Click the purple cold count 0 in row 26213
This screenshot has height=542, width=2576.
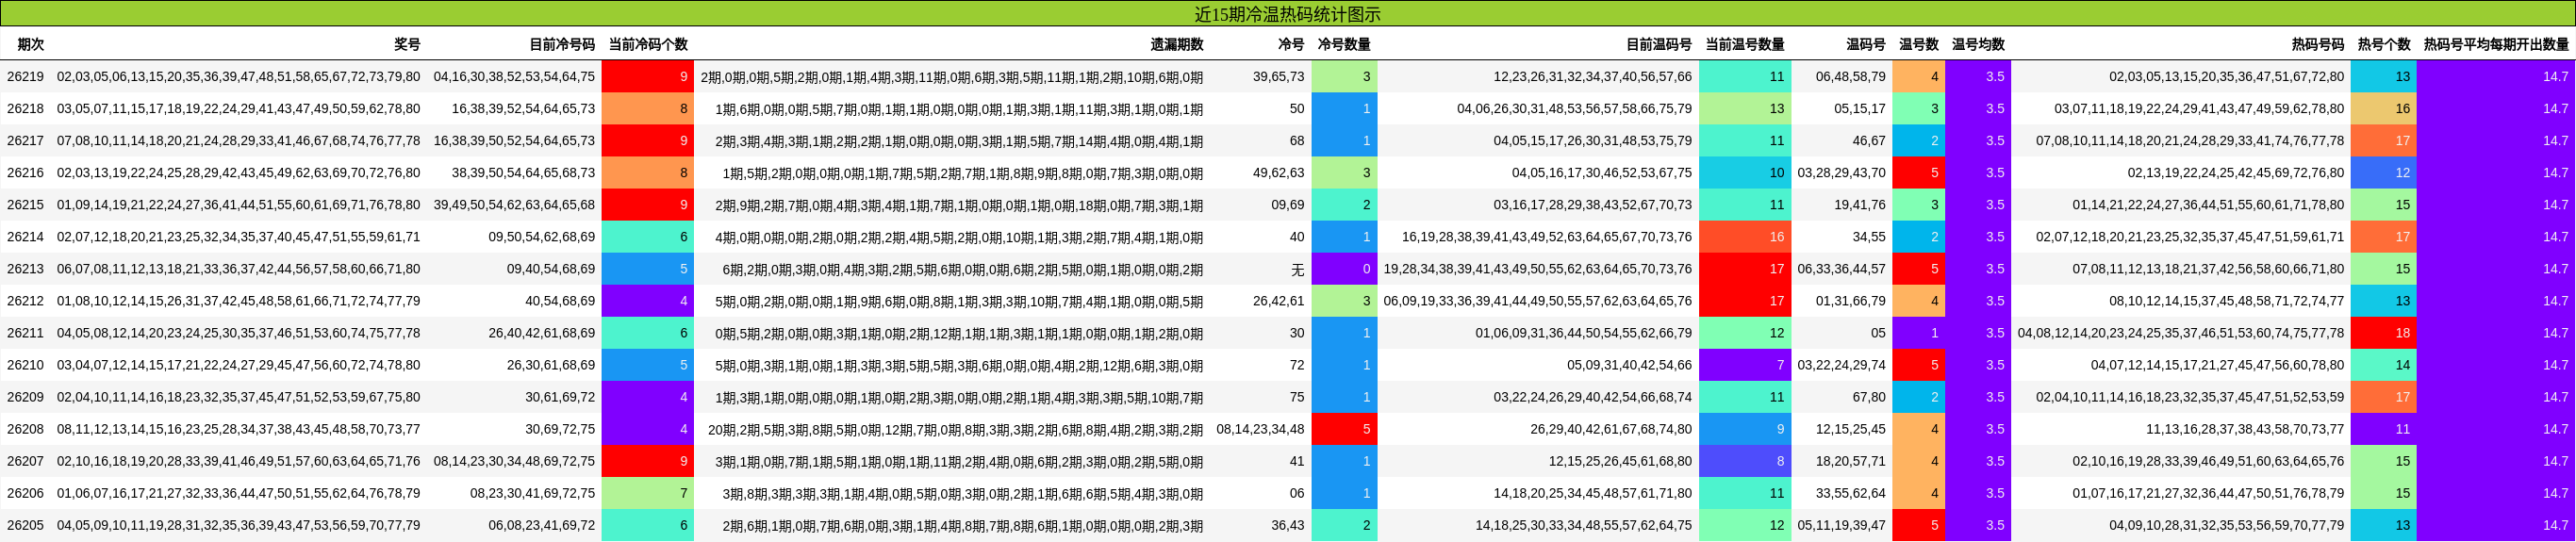1344,269
